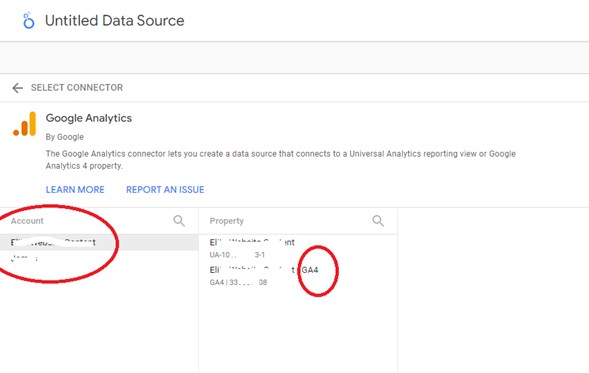Click the By Google author text
Viewport: 589px width, 373px height.
pyautogui.click(x=65, y=137)
